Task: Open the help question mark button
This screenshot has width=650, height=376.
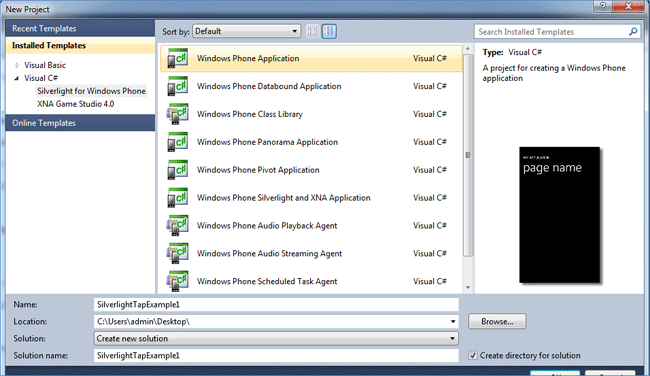Action: click(x=603, y=6)
